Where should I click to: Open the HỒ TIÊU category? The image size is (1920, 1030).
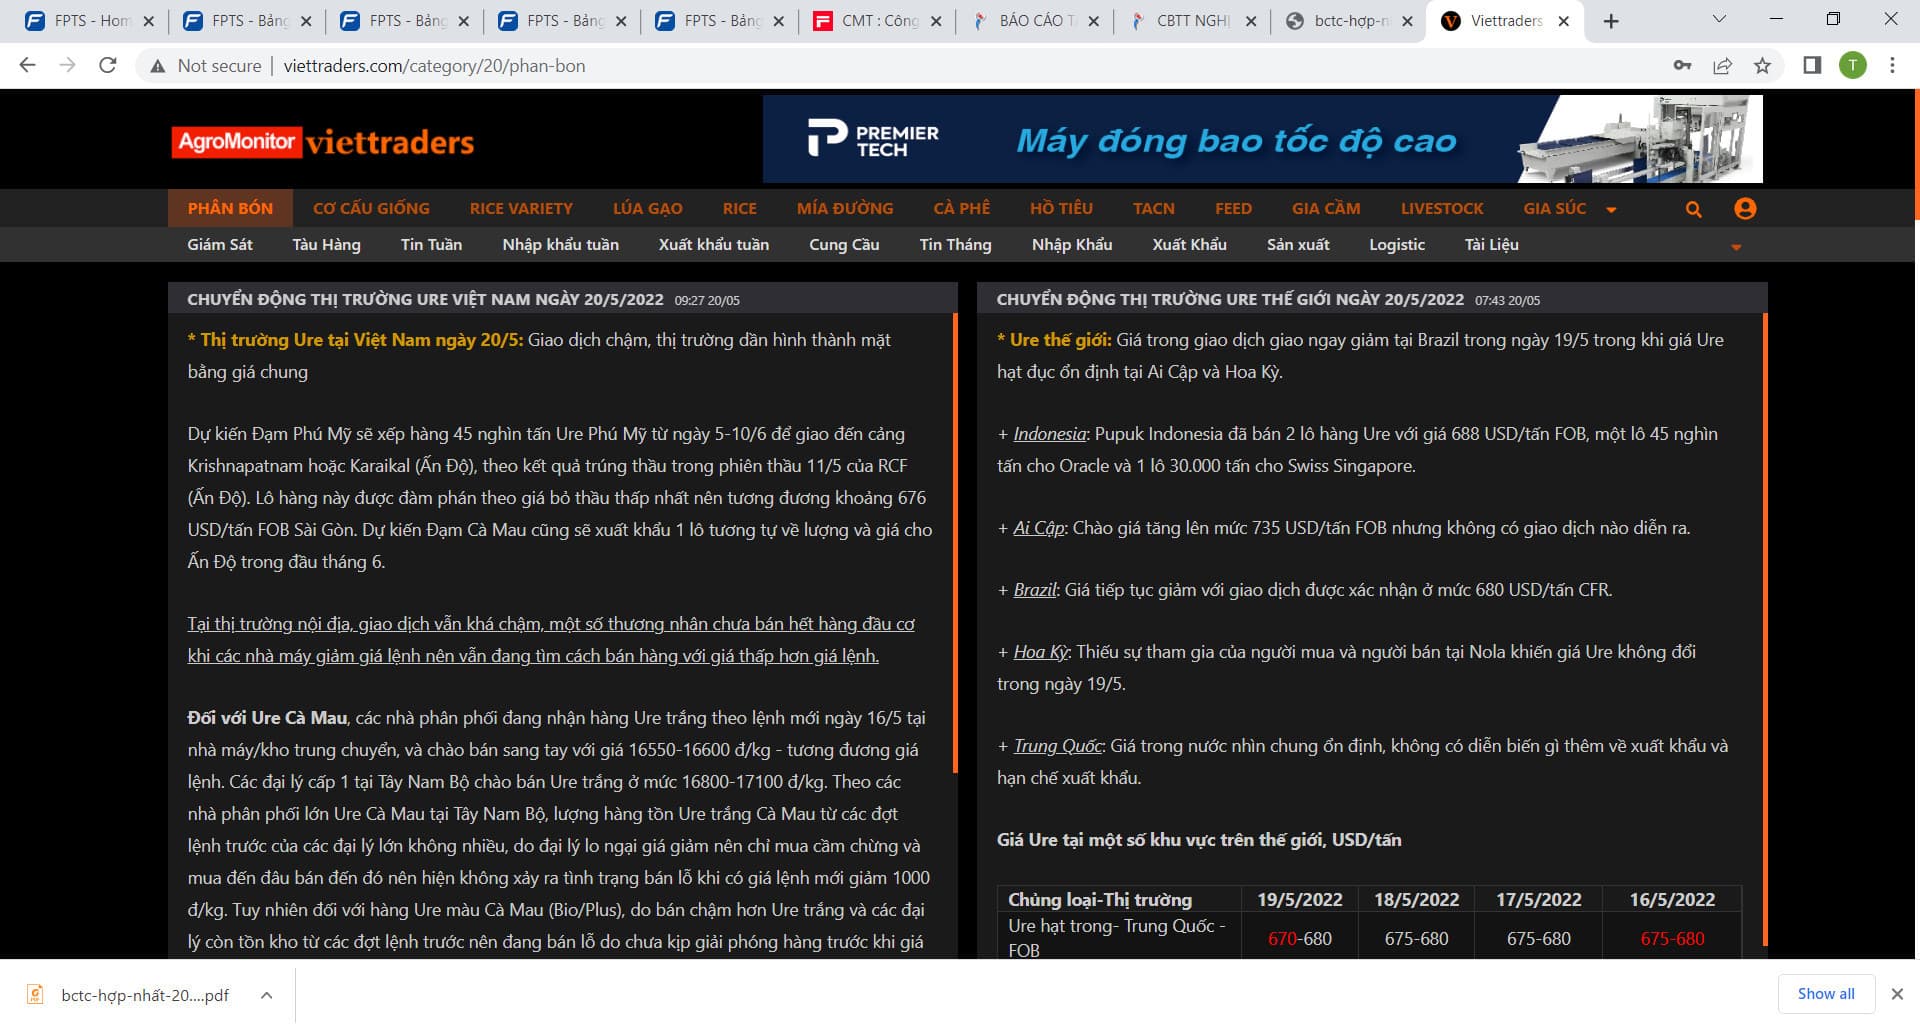point(1061,208)
